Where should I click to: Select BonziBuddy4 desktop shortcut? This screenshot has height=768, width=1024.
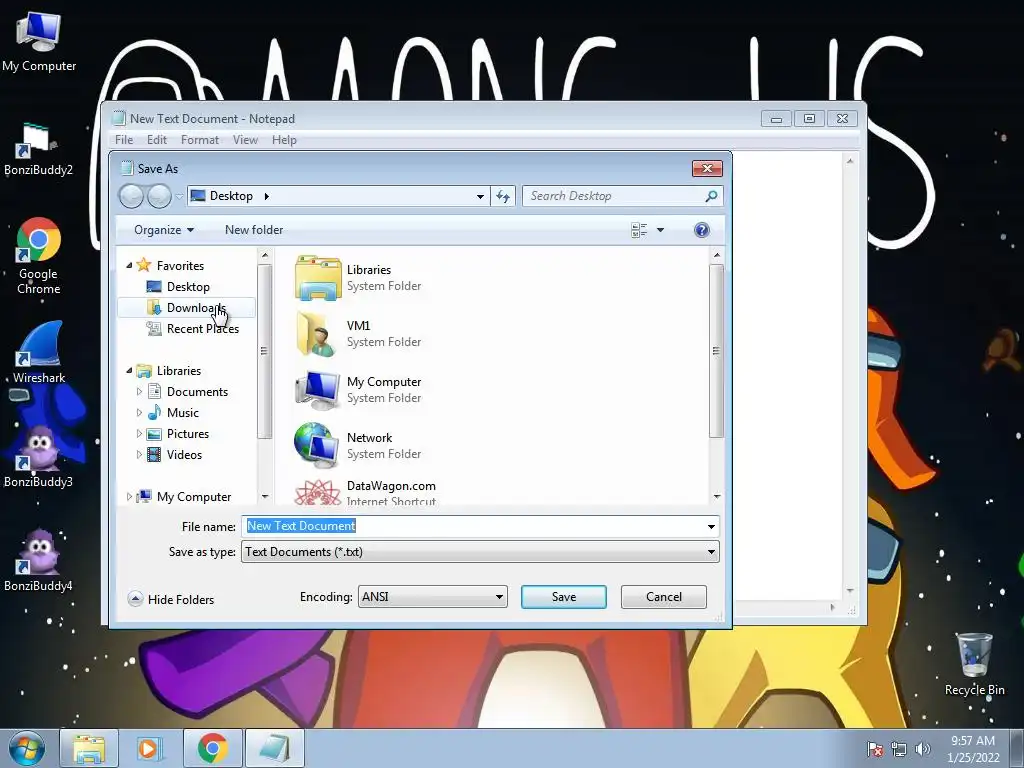[x=39, y=560]
